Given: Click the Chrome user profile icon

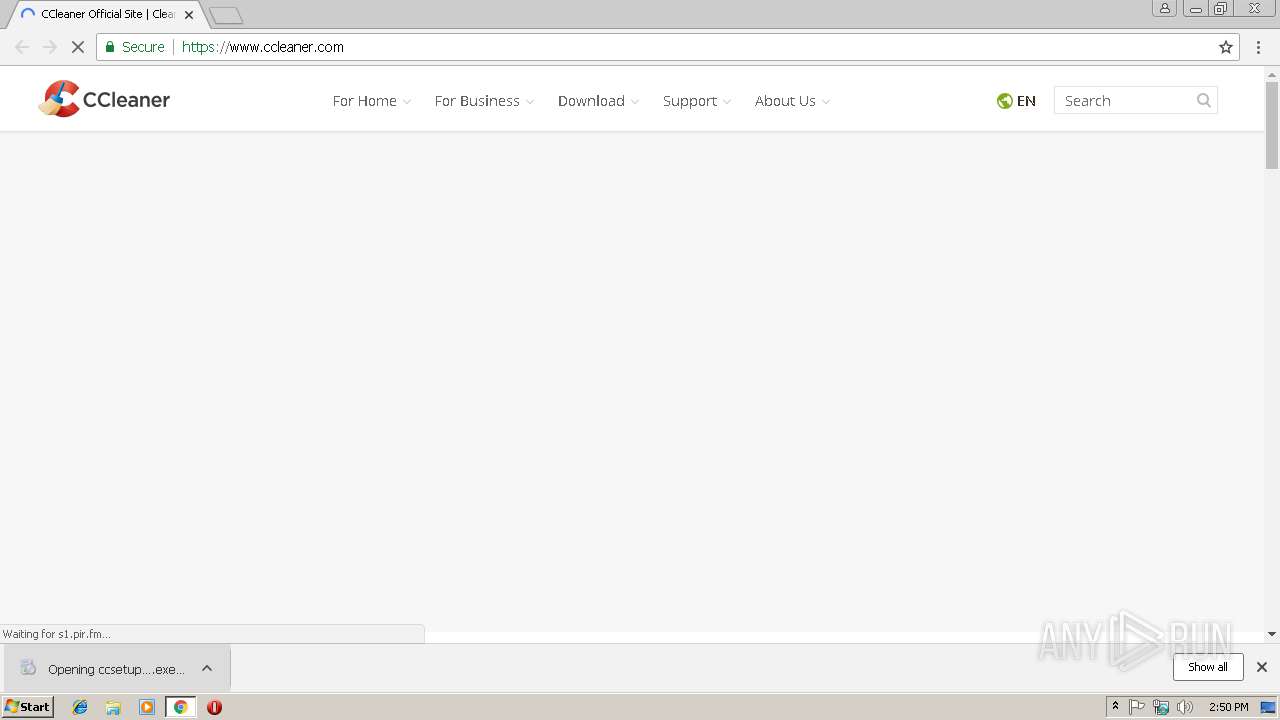Looking at the screenshot, I should [1165, 8].
